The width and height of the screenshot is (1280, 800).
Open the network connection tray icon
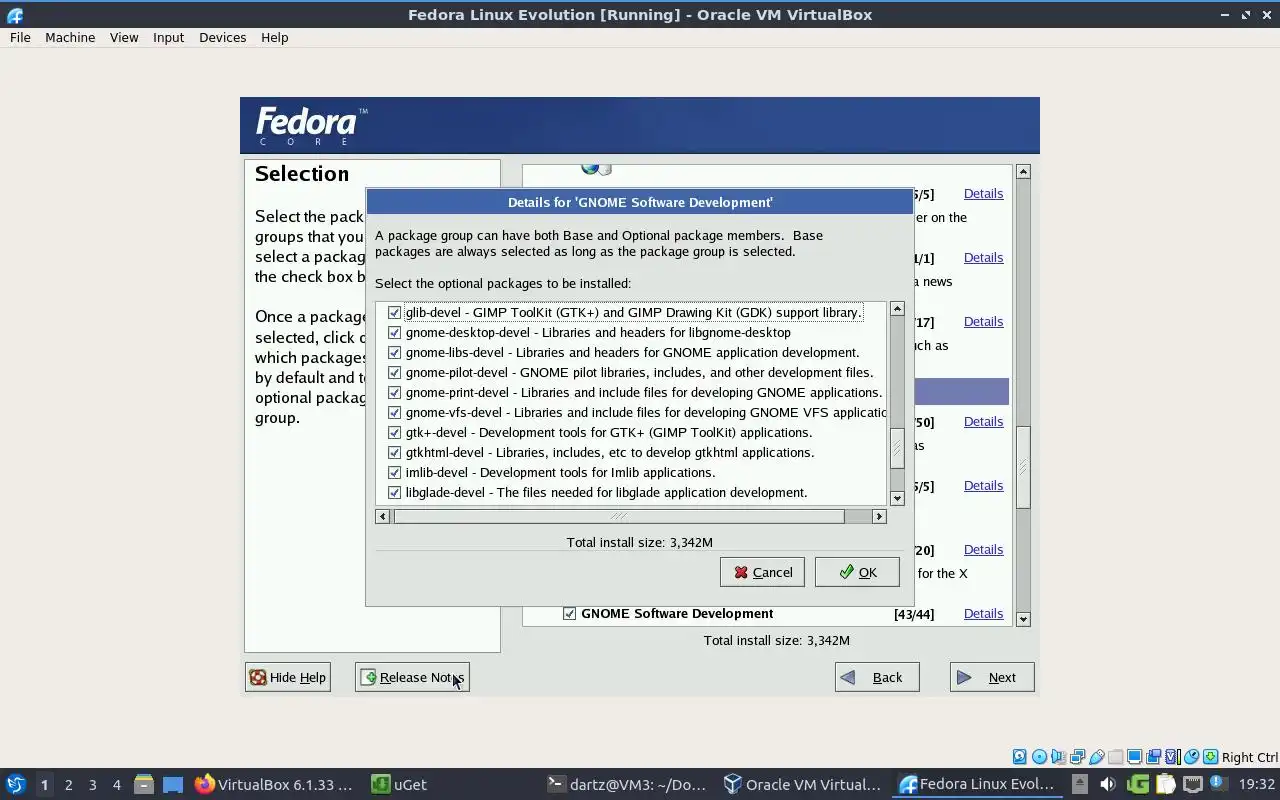(x=1193, y=784)
